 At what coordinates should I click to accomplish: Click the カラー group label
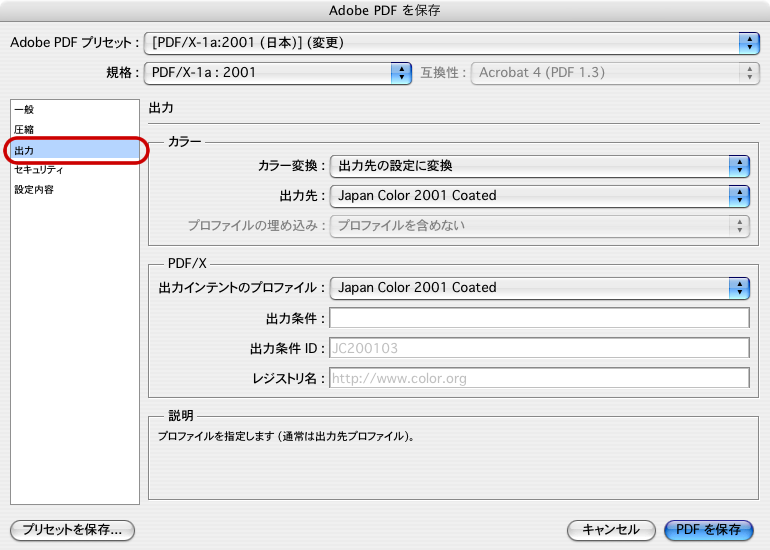[185, 142]
